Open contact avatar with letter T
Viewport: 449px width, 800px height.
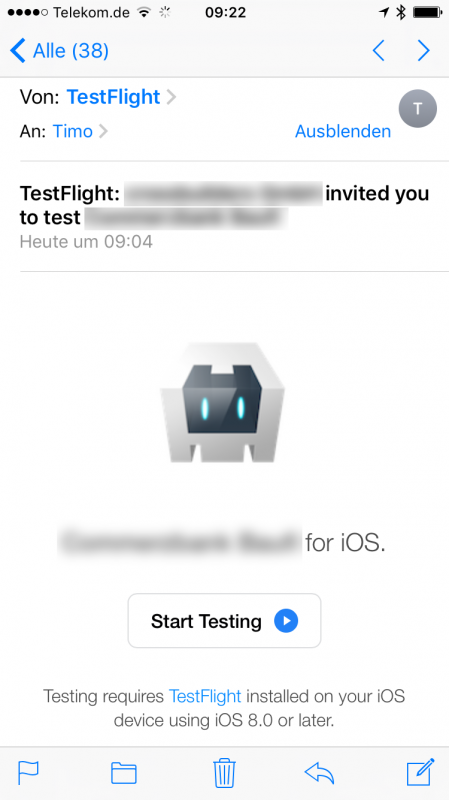tap(418, 108)
